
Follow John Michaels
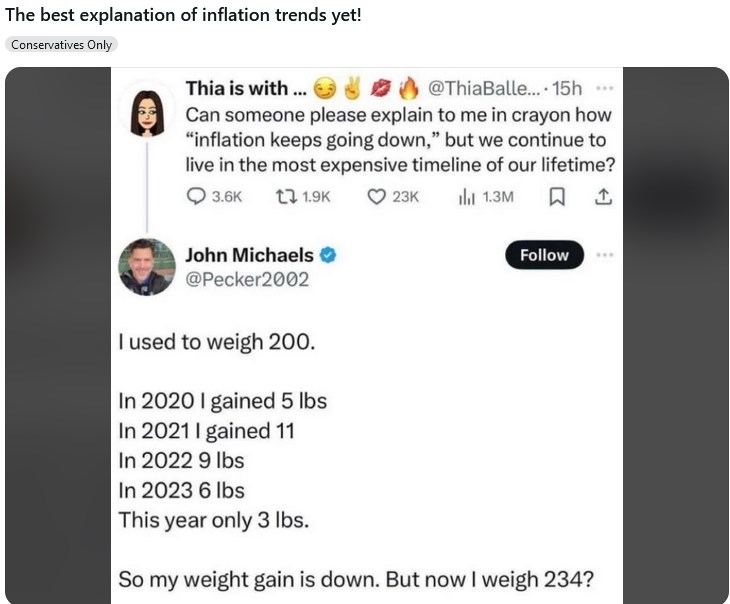click(543, 255)
